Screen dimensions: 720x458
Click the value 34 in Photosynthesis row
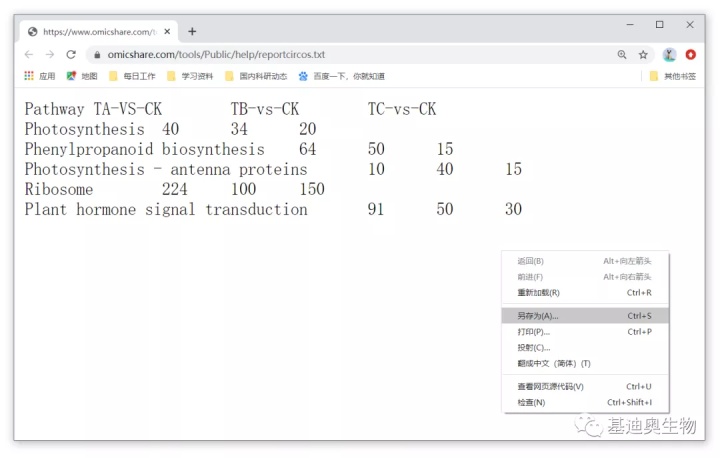coord(239,129)
